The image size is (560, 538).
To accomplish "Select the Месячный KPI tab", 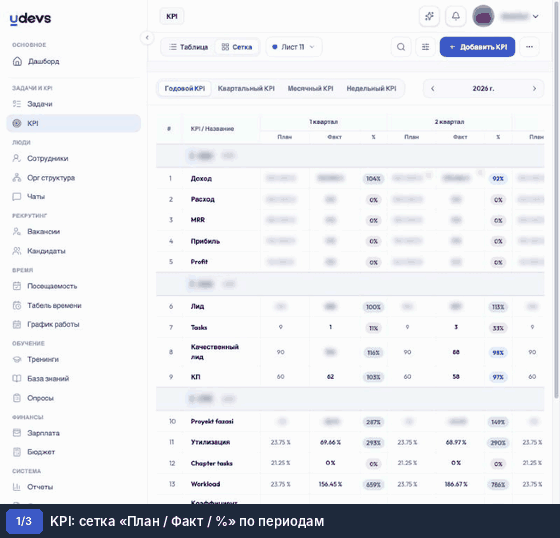I will [310, 88].
